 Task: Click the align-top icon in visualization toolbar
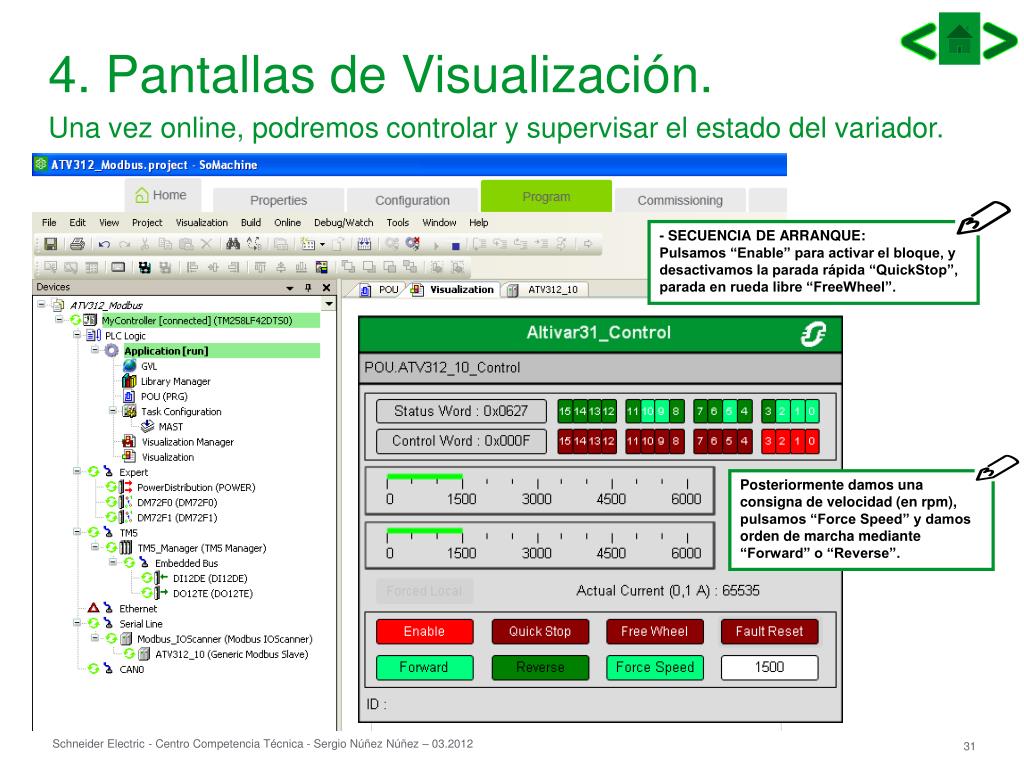coord(261,267)
